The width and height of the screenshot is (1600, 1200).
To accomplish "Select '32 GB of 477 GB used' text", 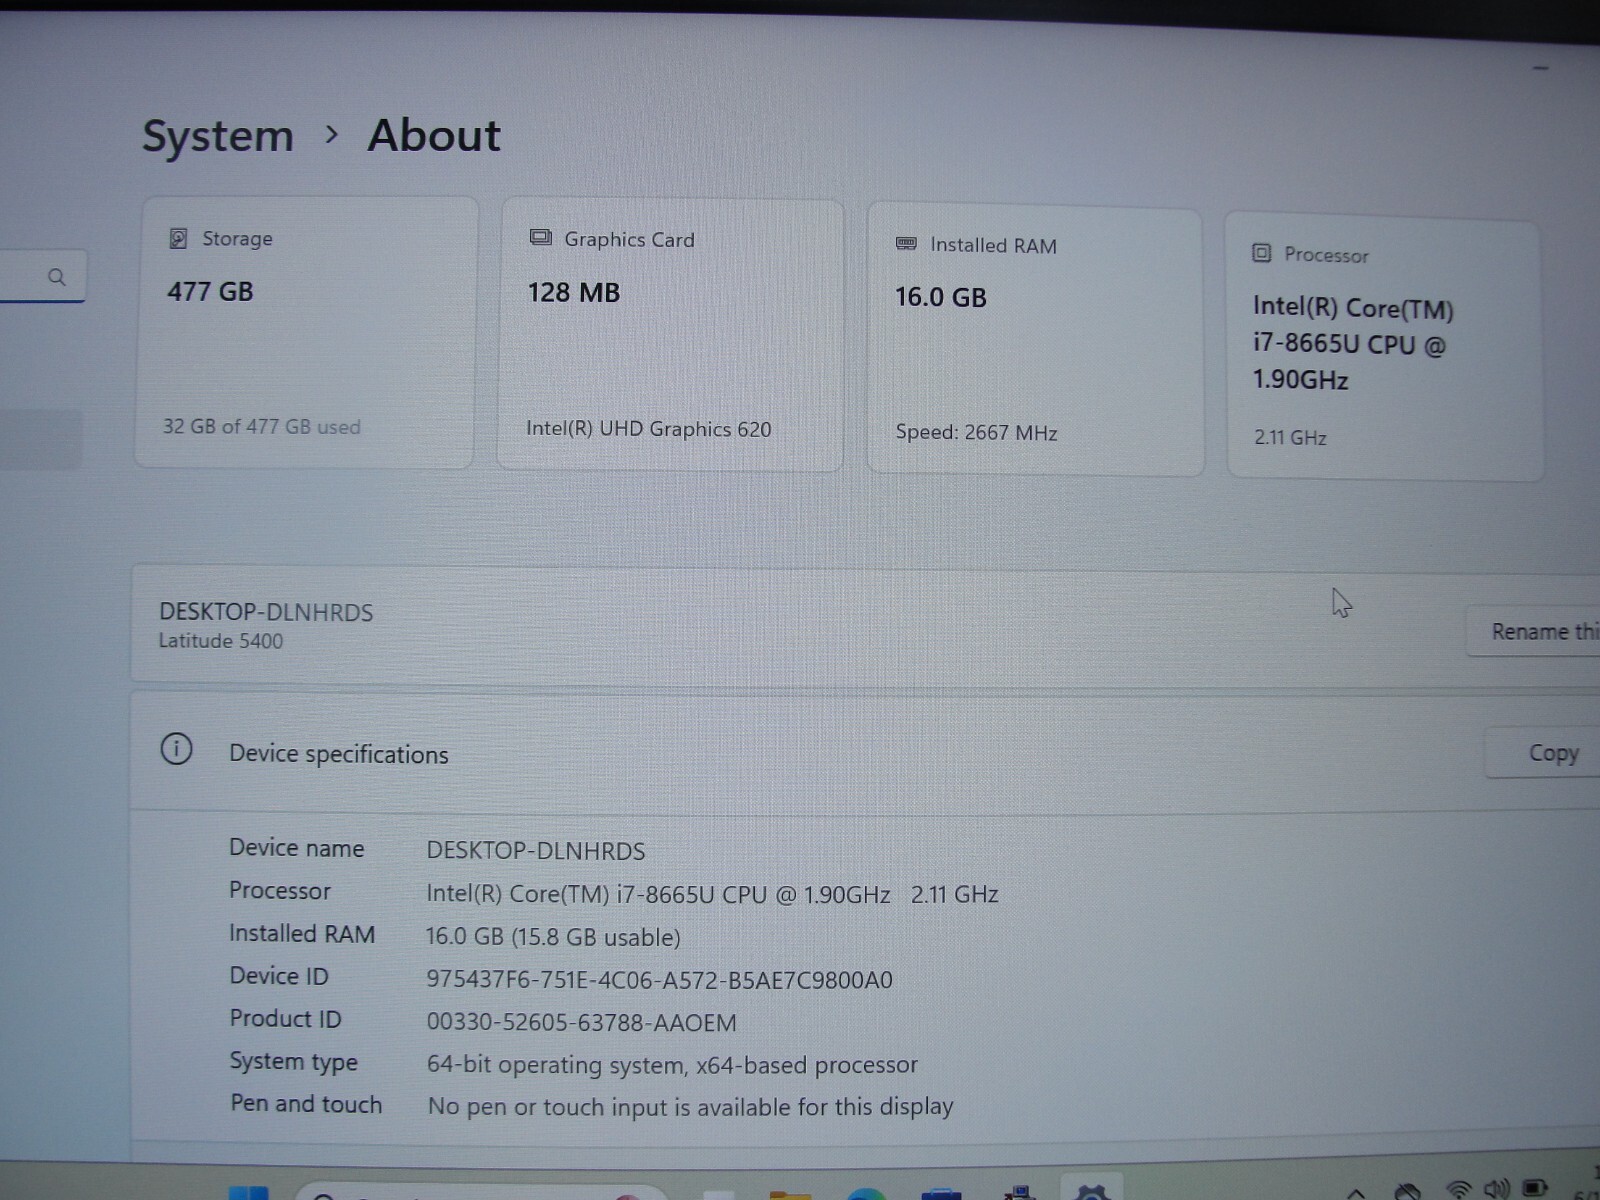I will pyautogui.click(x=262, y=426).
